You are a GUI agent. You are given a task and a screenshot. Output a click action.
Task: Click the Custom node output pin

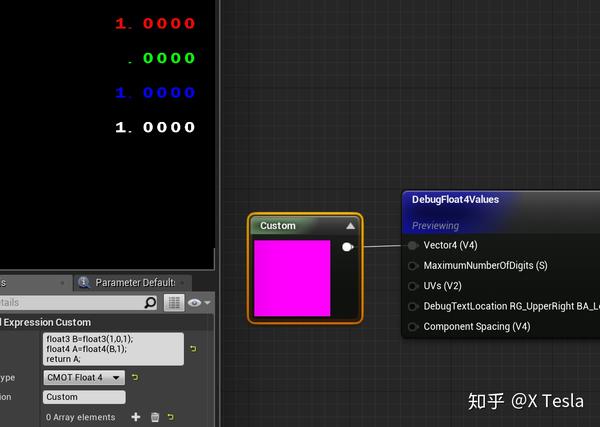point(347,247)
